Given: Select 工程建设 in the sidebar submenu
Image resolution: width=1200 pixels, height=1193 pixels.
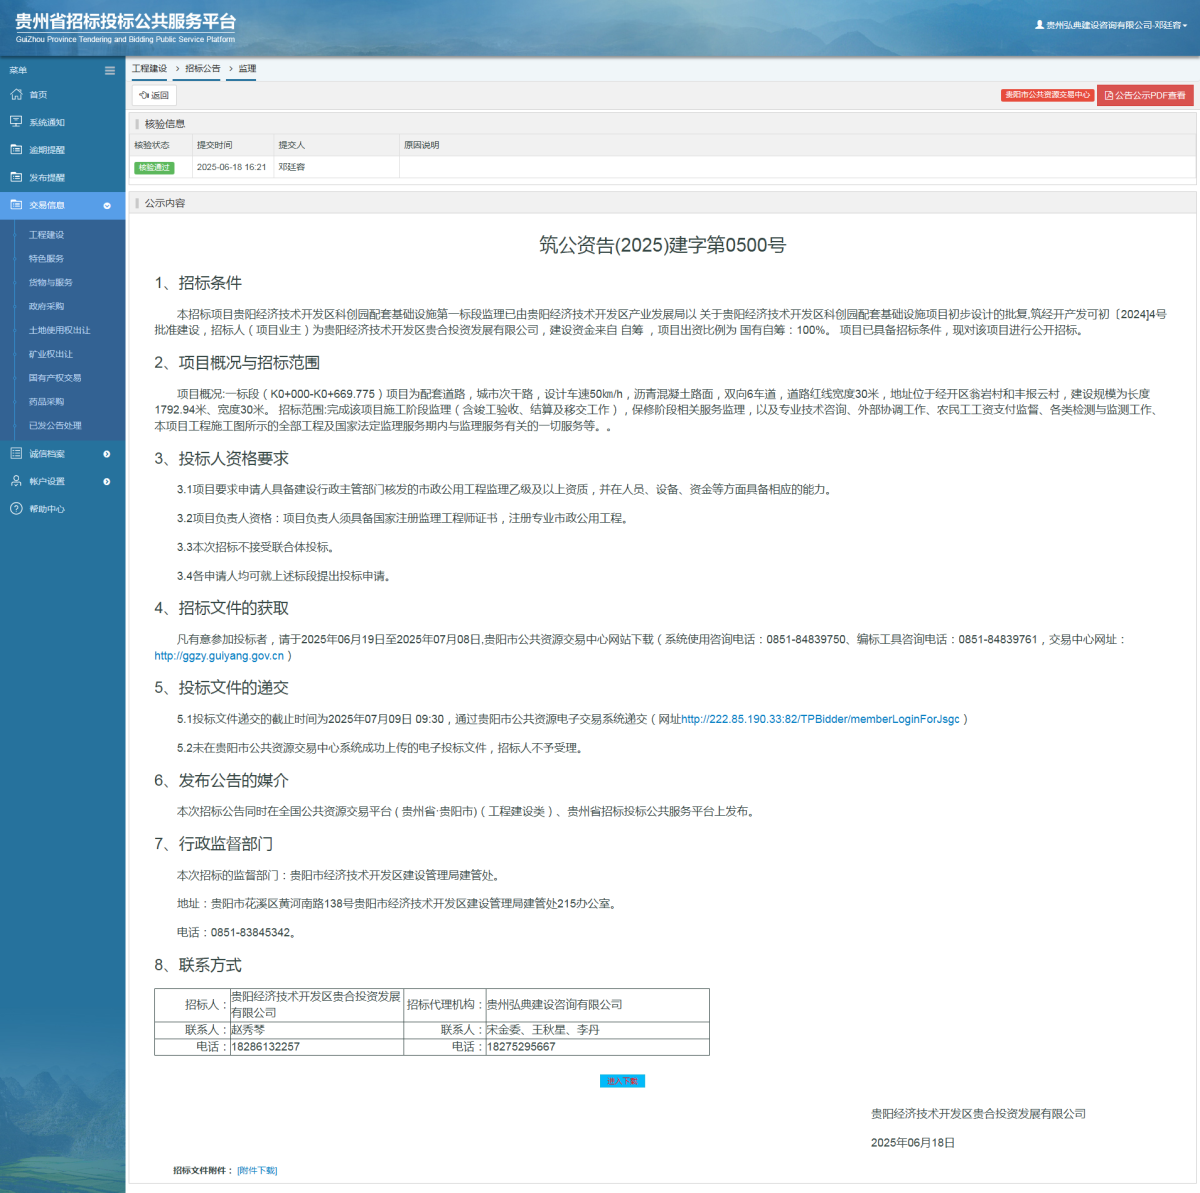Looking at the screenshot, I should [46, 235].
